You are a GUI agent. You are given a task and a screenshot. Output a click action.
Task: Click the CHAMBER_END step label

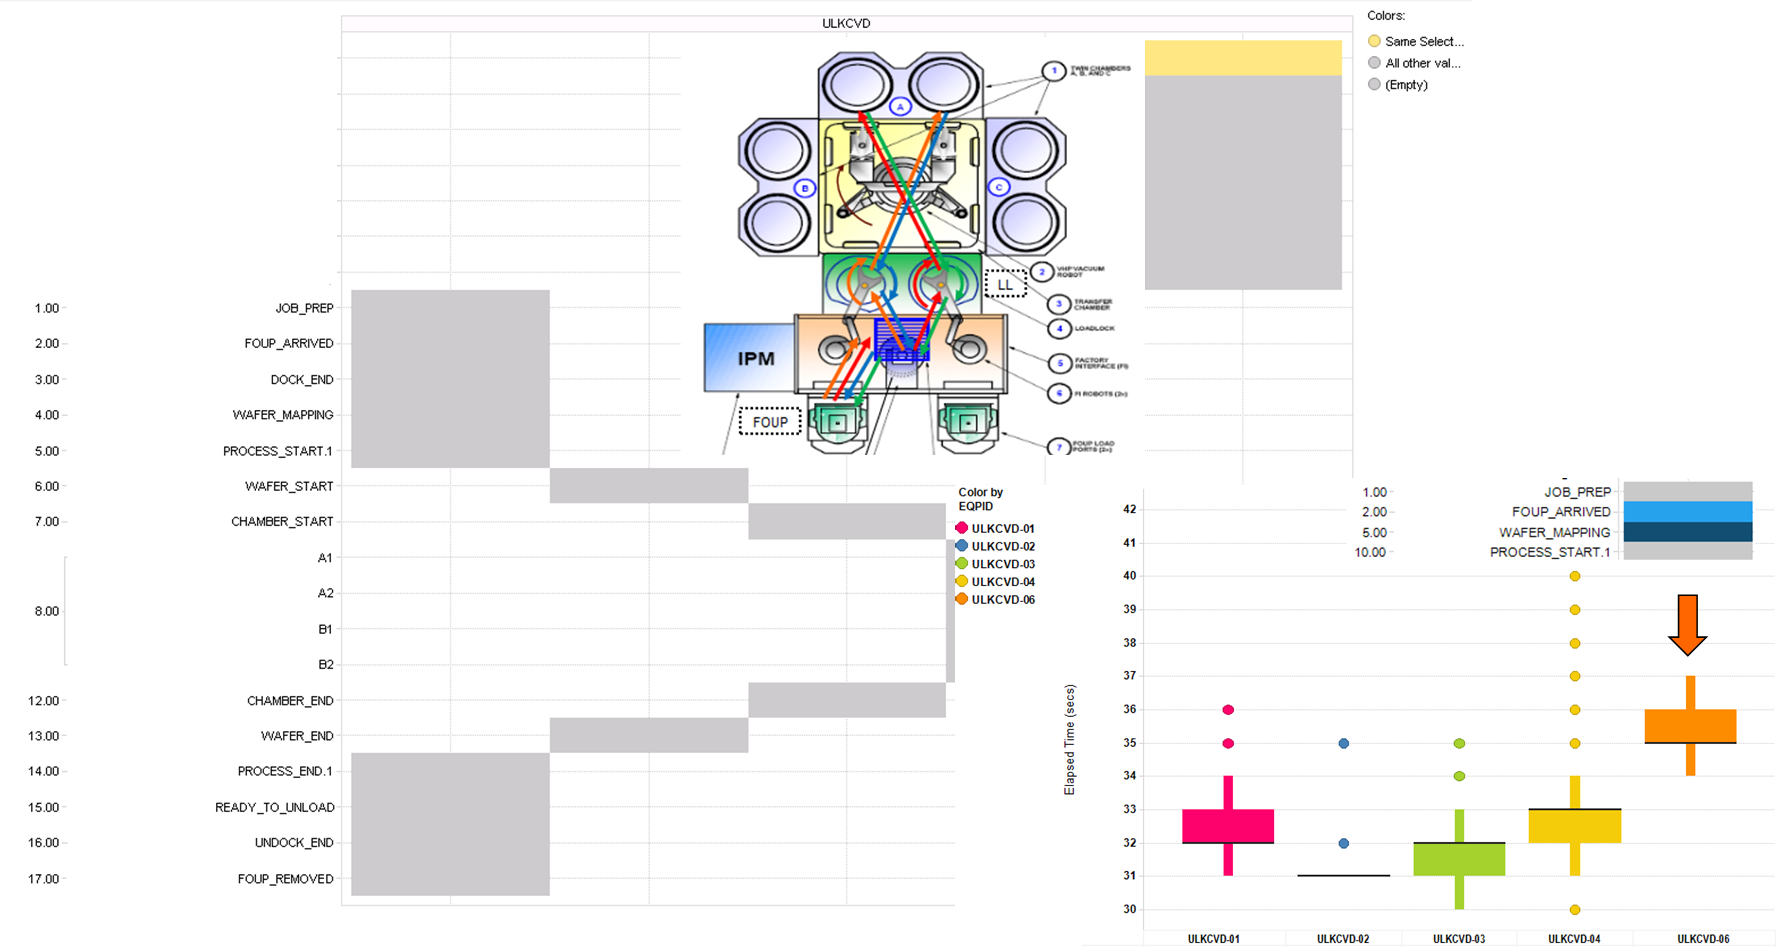(290, 700)
